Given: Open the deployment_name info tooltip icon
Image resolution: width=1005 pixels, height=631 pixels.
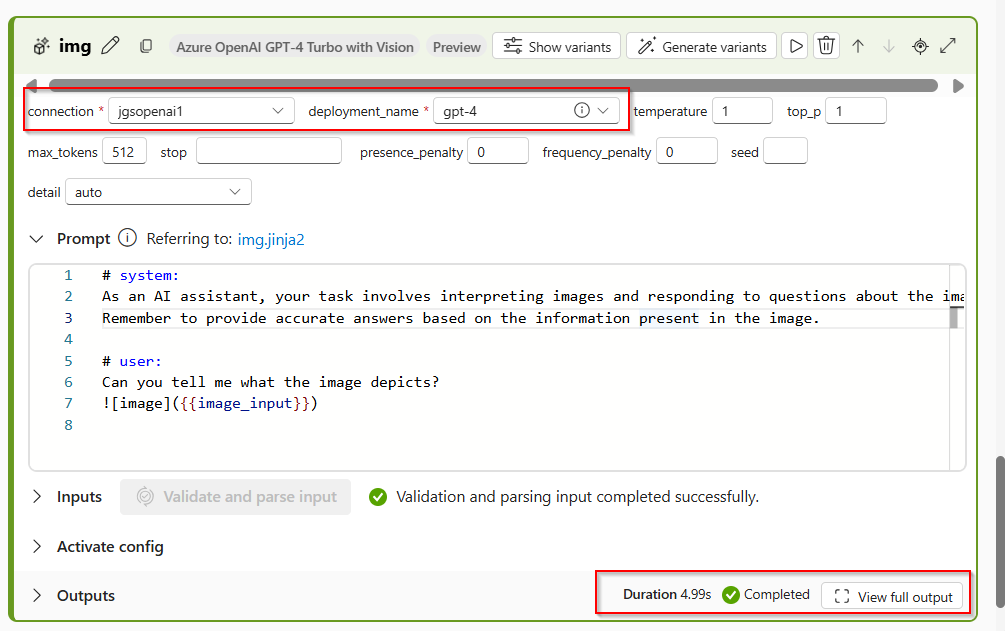Looking at the screenshot, I should click(580, 111).
